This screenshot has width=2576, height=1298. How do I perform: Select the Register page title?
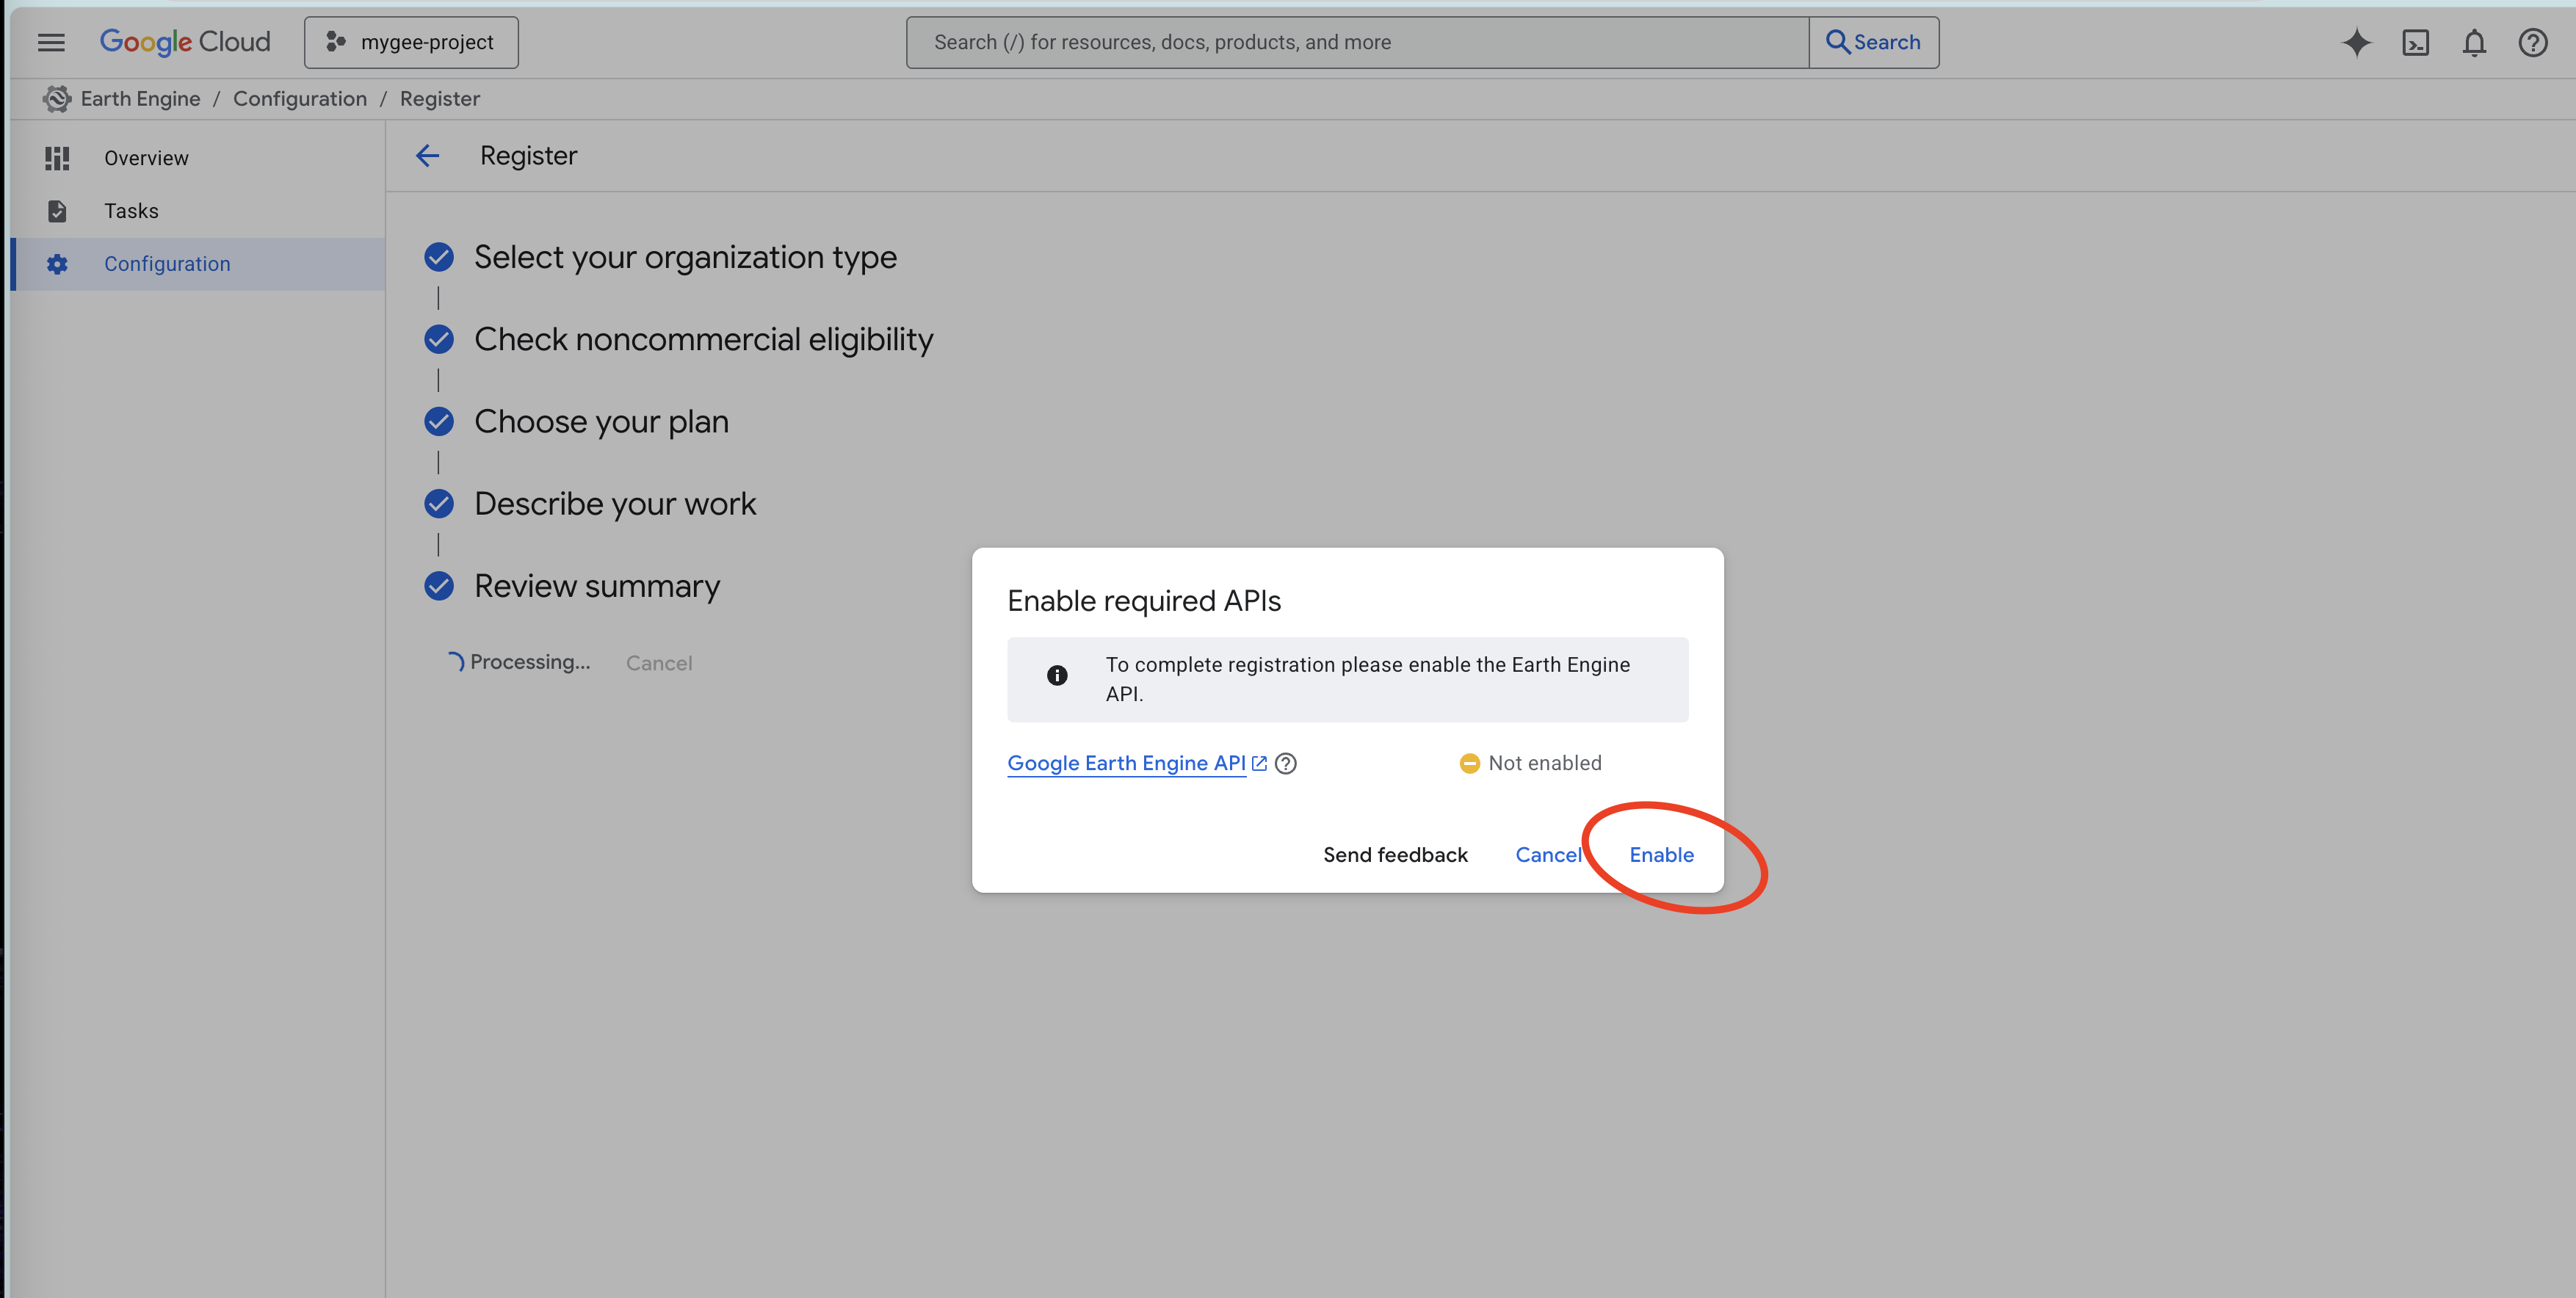pyautogui.click(x=528, y=155)
